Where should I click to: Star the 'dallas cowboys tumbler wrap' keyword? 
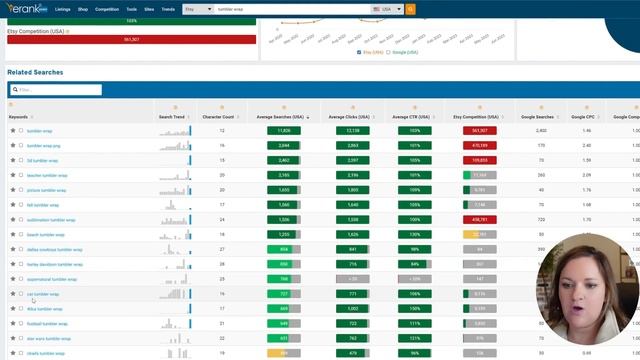pyautogui.click(x=13, y=249)
